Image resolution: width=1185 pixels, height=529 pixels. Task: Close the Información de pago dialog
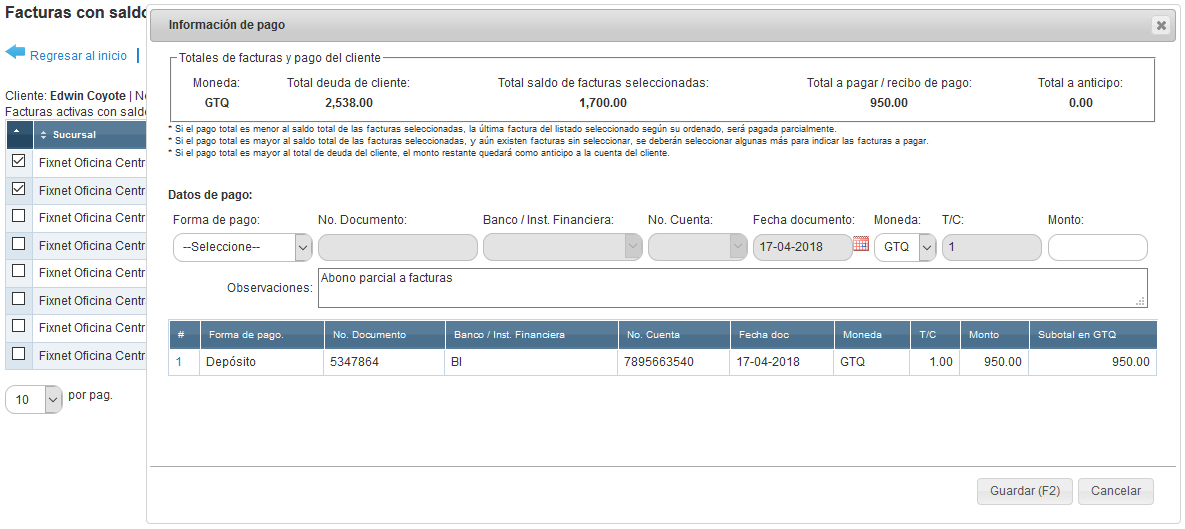click(1160, 26)
